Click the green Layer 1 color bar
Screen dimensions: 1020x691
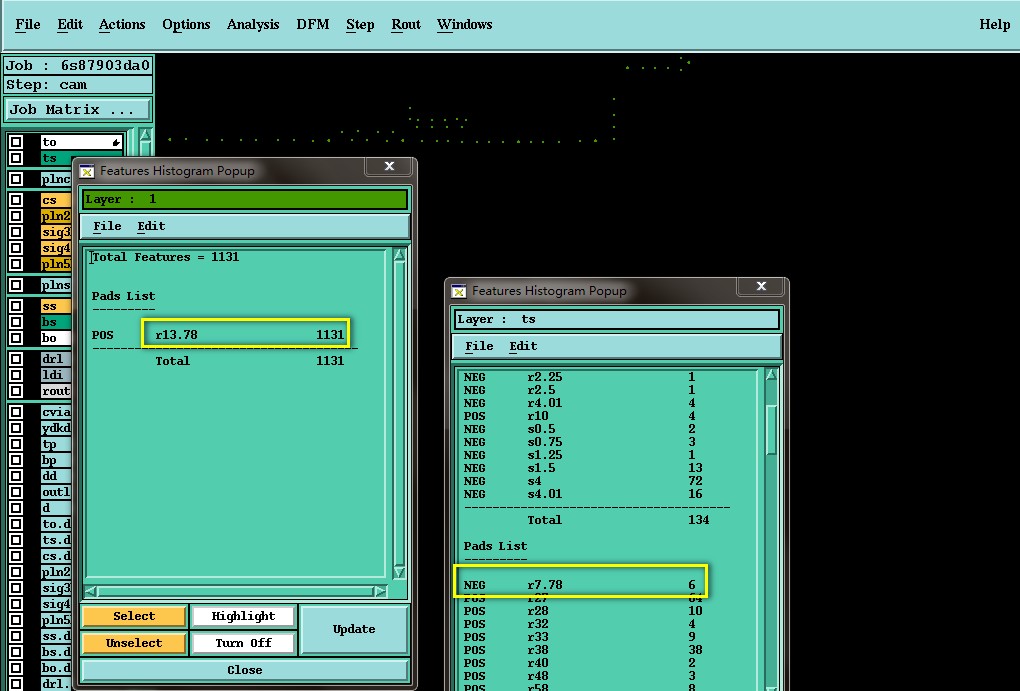pyautogui.click(x=245, y=199)
